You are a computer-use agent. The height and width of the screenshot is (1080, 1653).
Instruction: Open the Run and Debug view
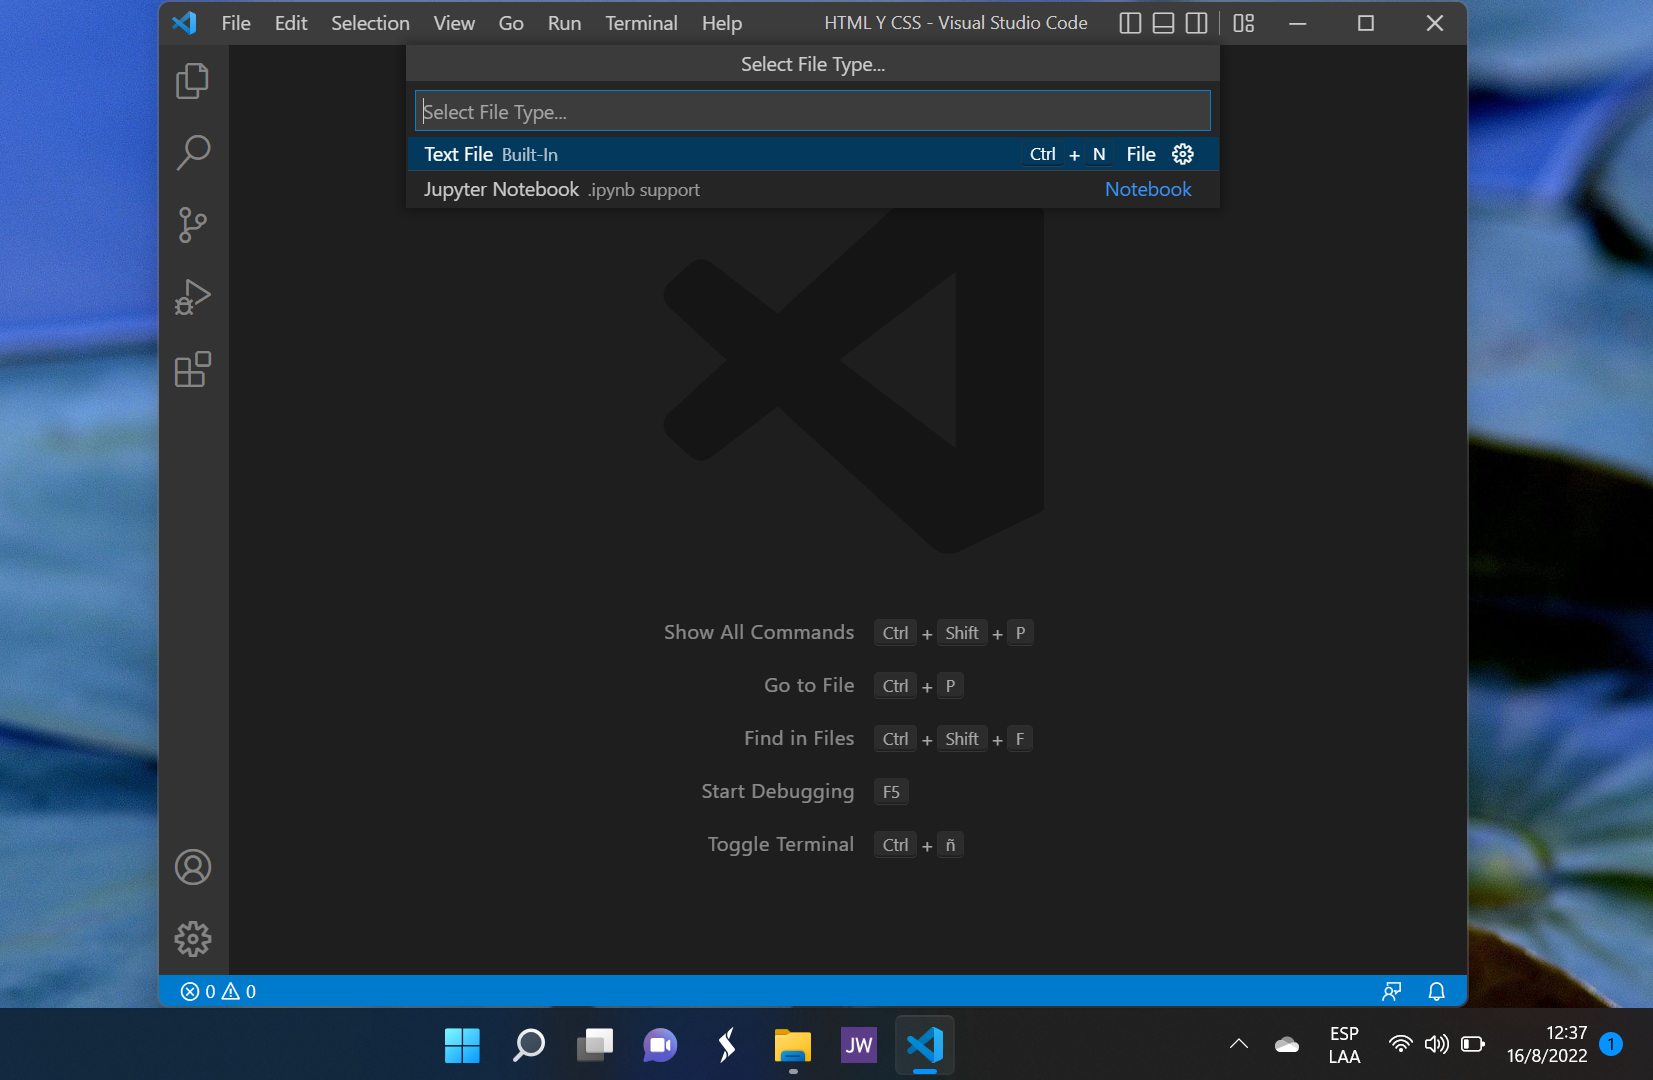click(193, 297)
